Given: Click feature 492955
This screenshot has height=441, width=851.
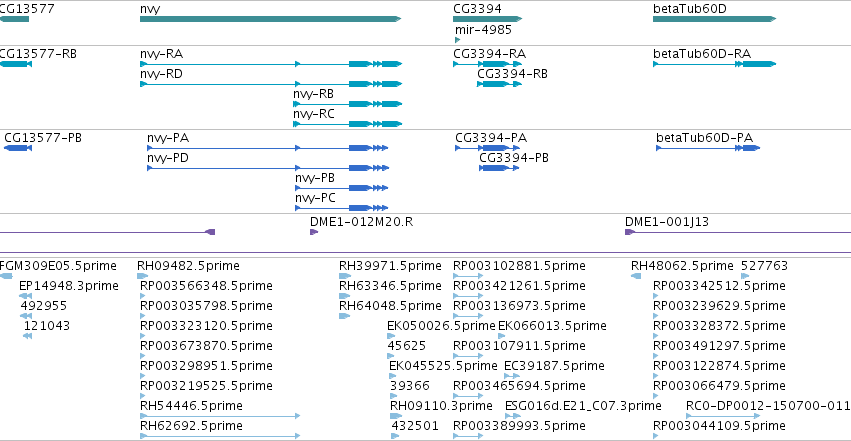Looking at the screenshot, I should coord(27,316).
